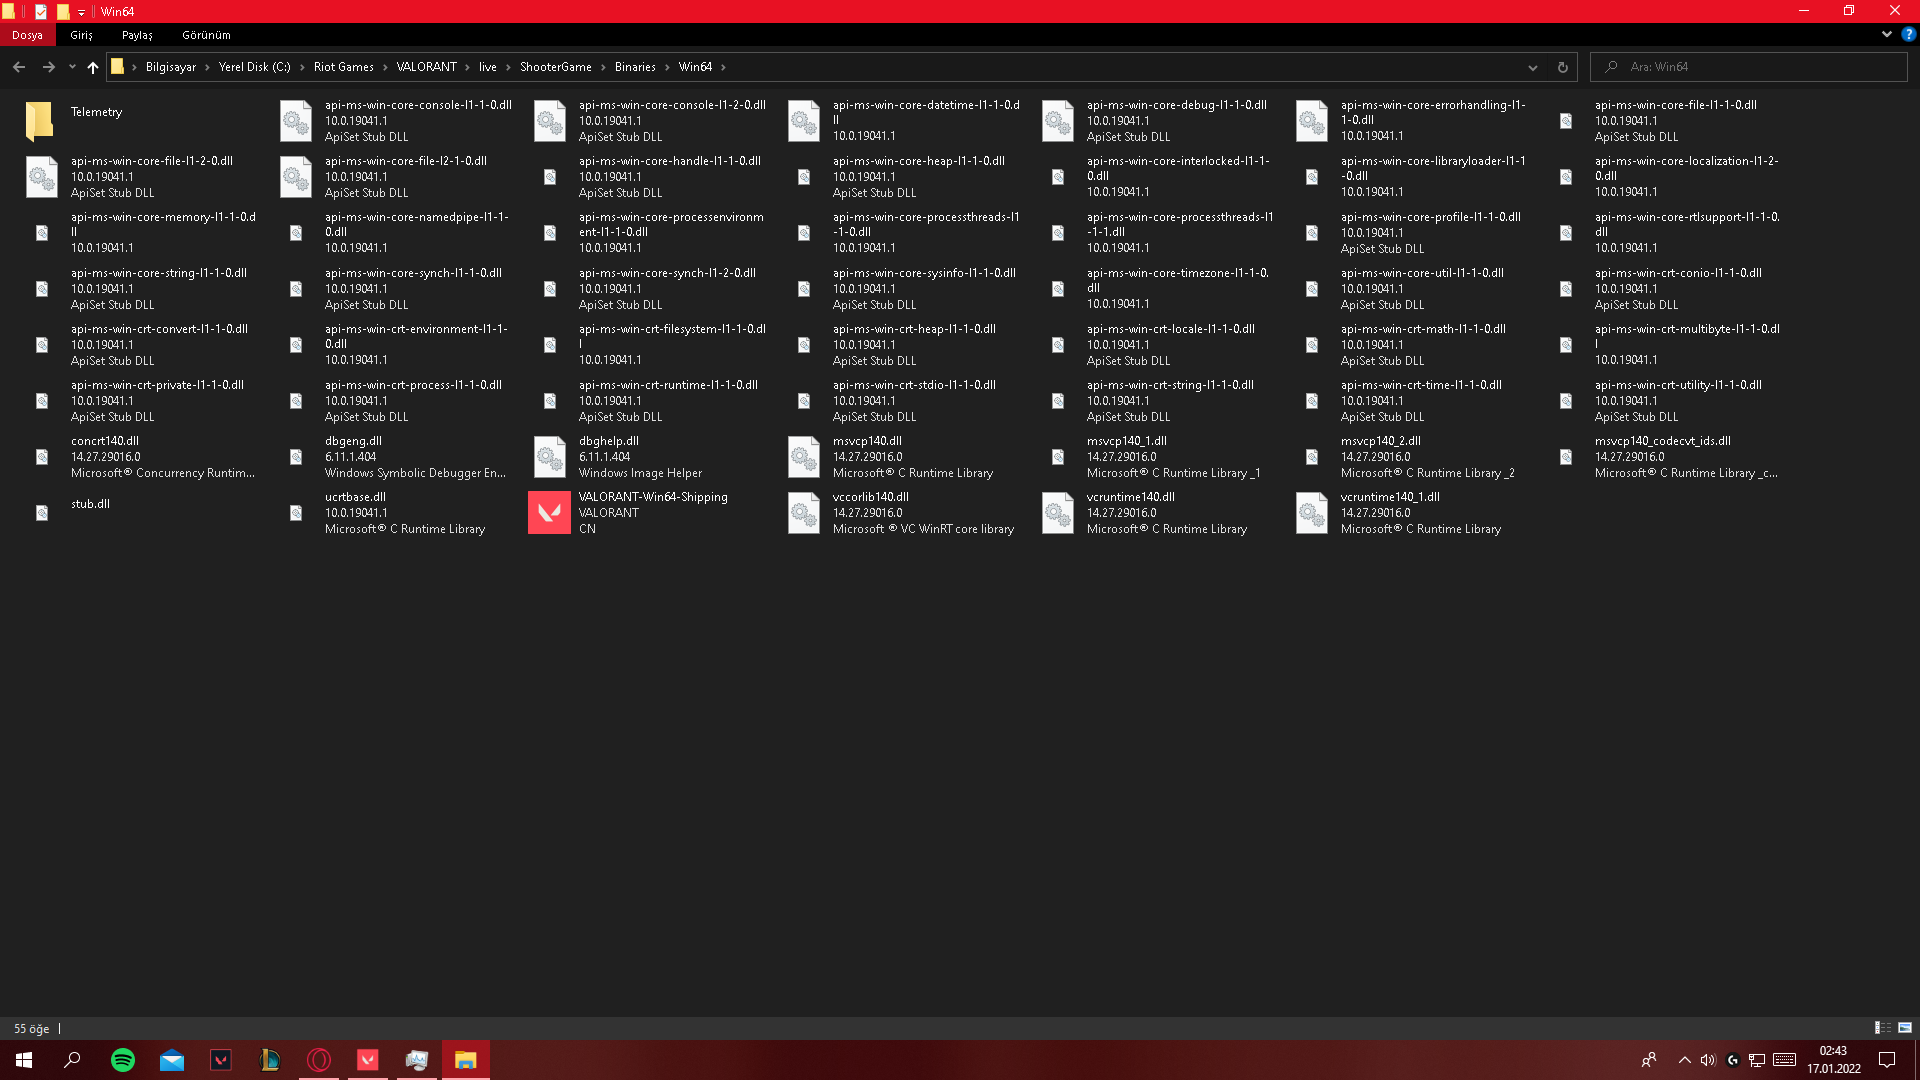Show hidden system tray icons
Image resolution: width=1920 pixels, height=1080 pixels.
(x=1684, y=1060)
